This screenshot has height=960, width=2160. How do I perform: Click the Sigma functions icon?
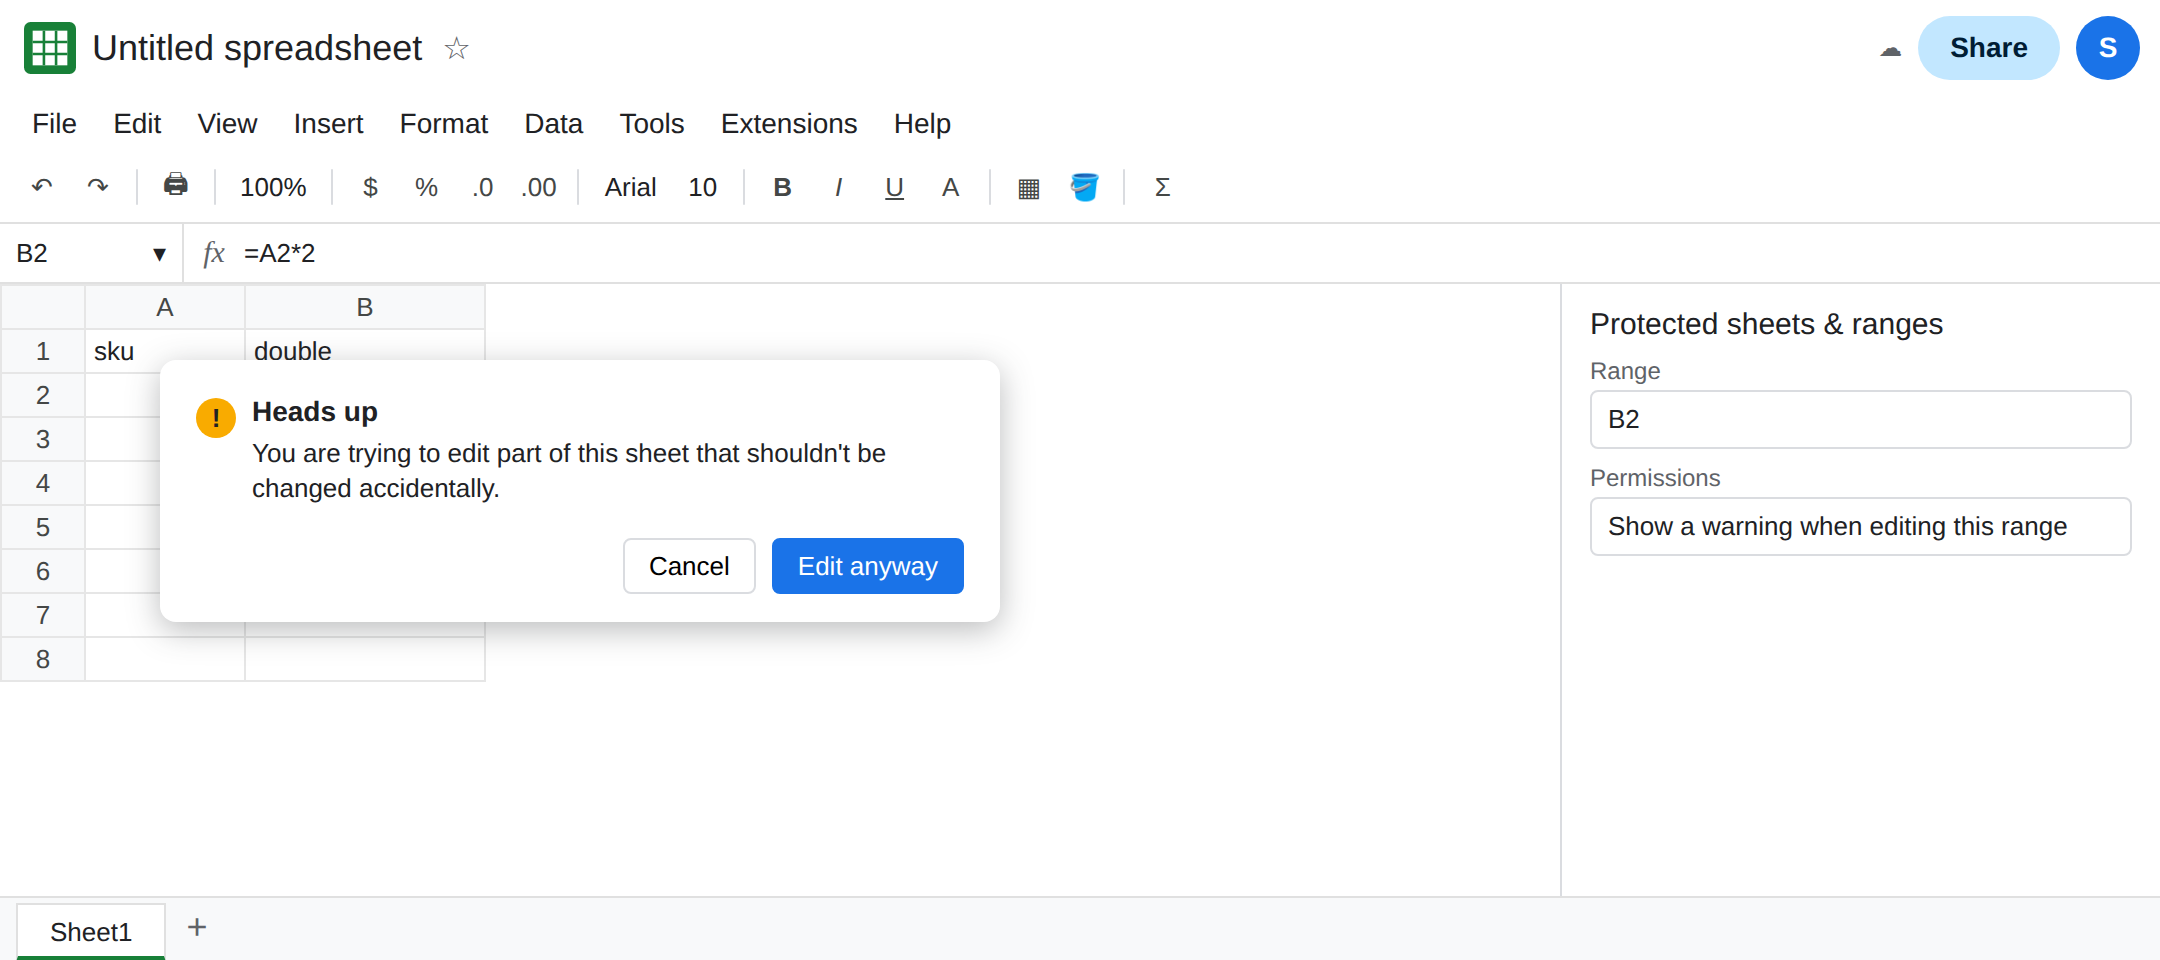1162,187
